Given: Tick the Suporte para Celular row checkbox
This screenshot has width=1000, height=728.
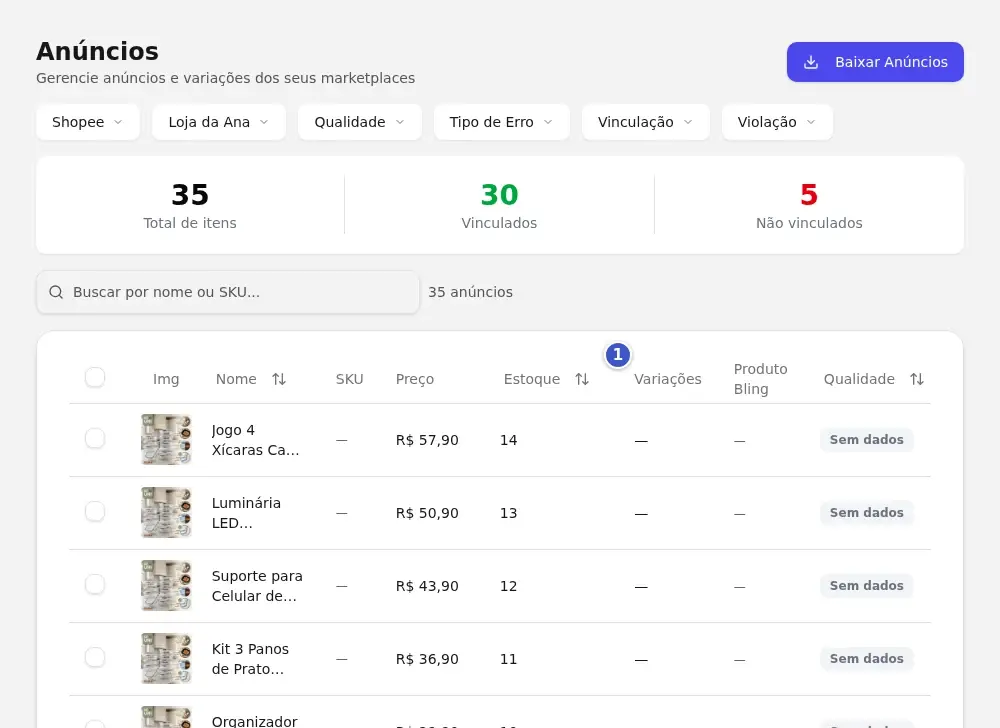Looking at the screenshot, I should [95, 584].
